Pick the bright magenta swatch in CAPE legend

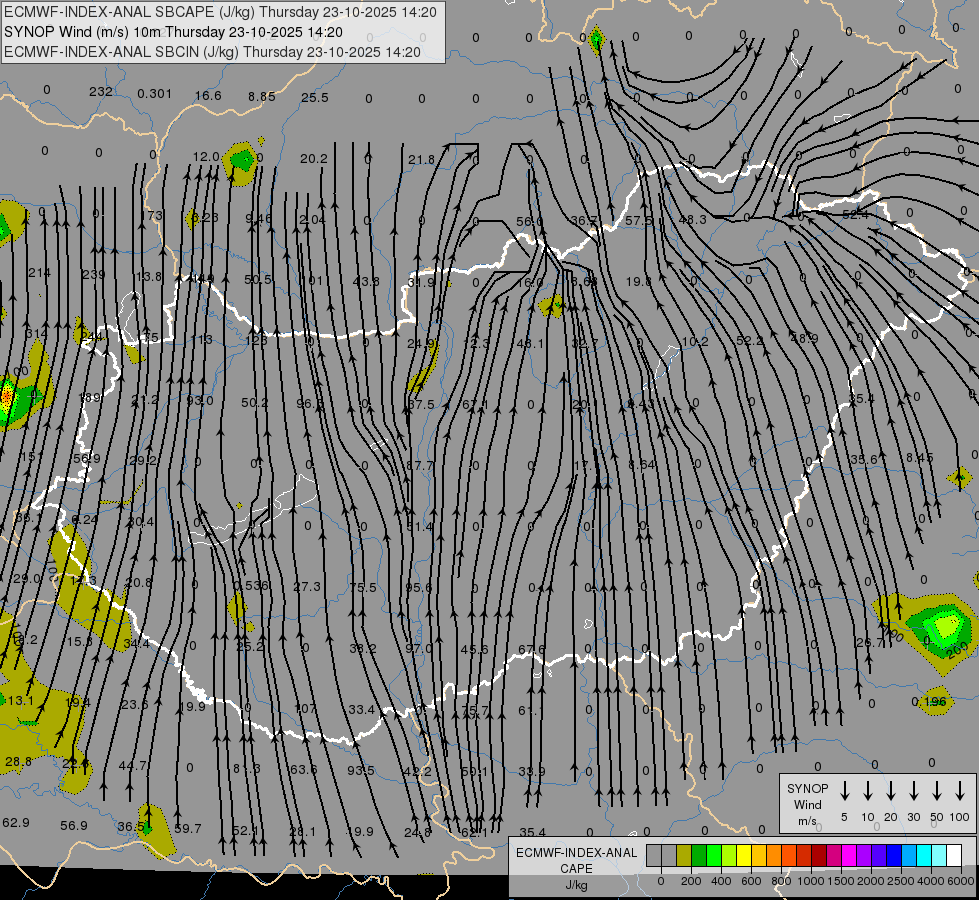[x=849, y=855]
